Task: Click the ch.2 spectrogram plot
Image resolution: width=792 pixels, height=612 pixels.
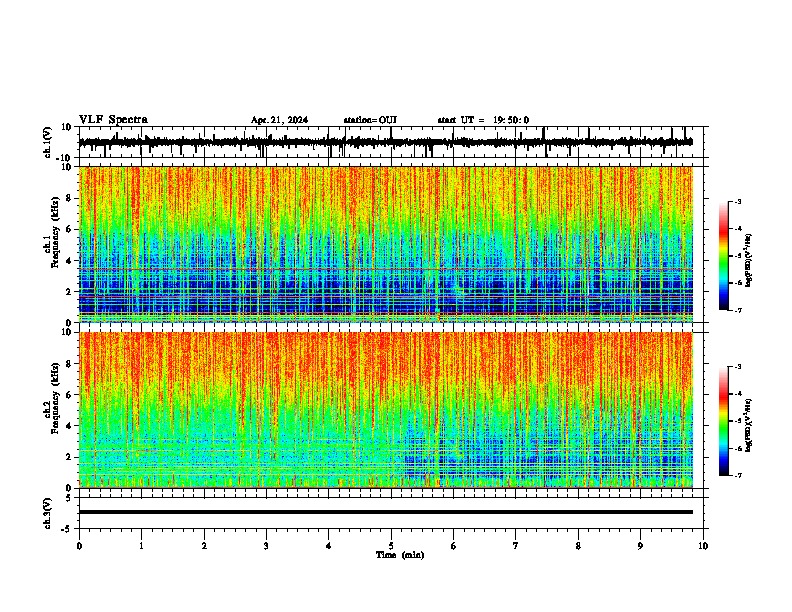Action: [385, 410]
